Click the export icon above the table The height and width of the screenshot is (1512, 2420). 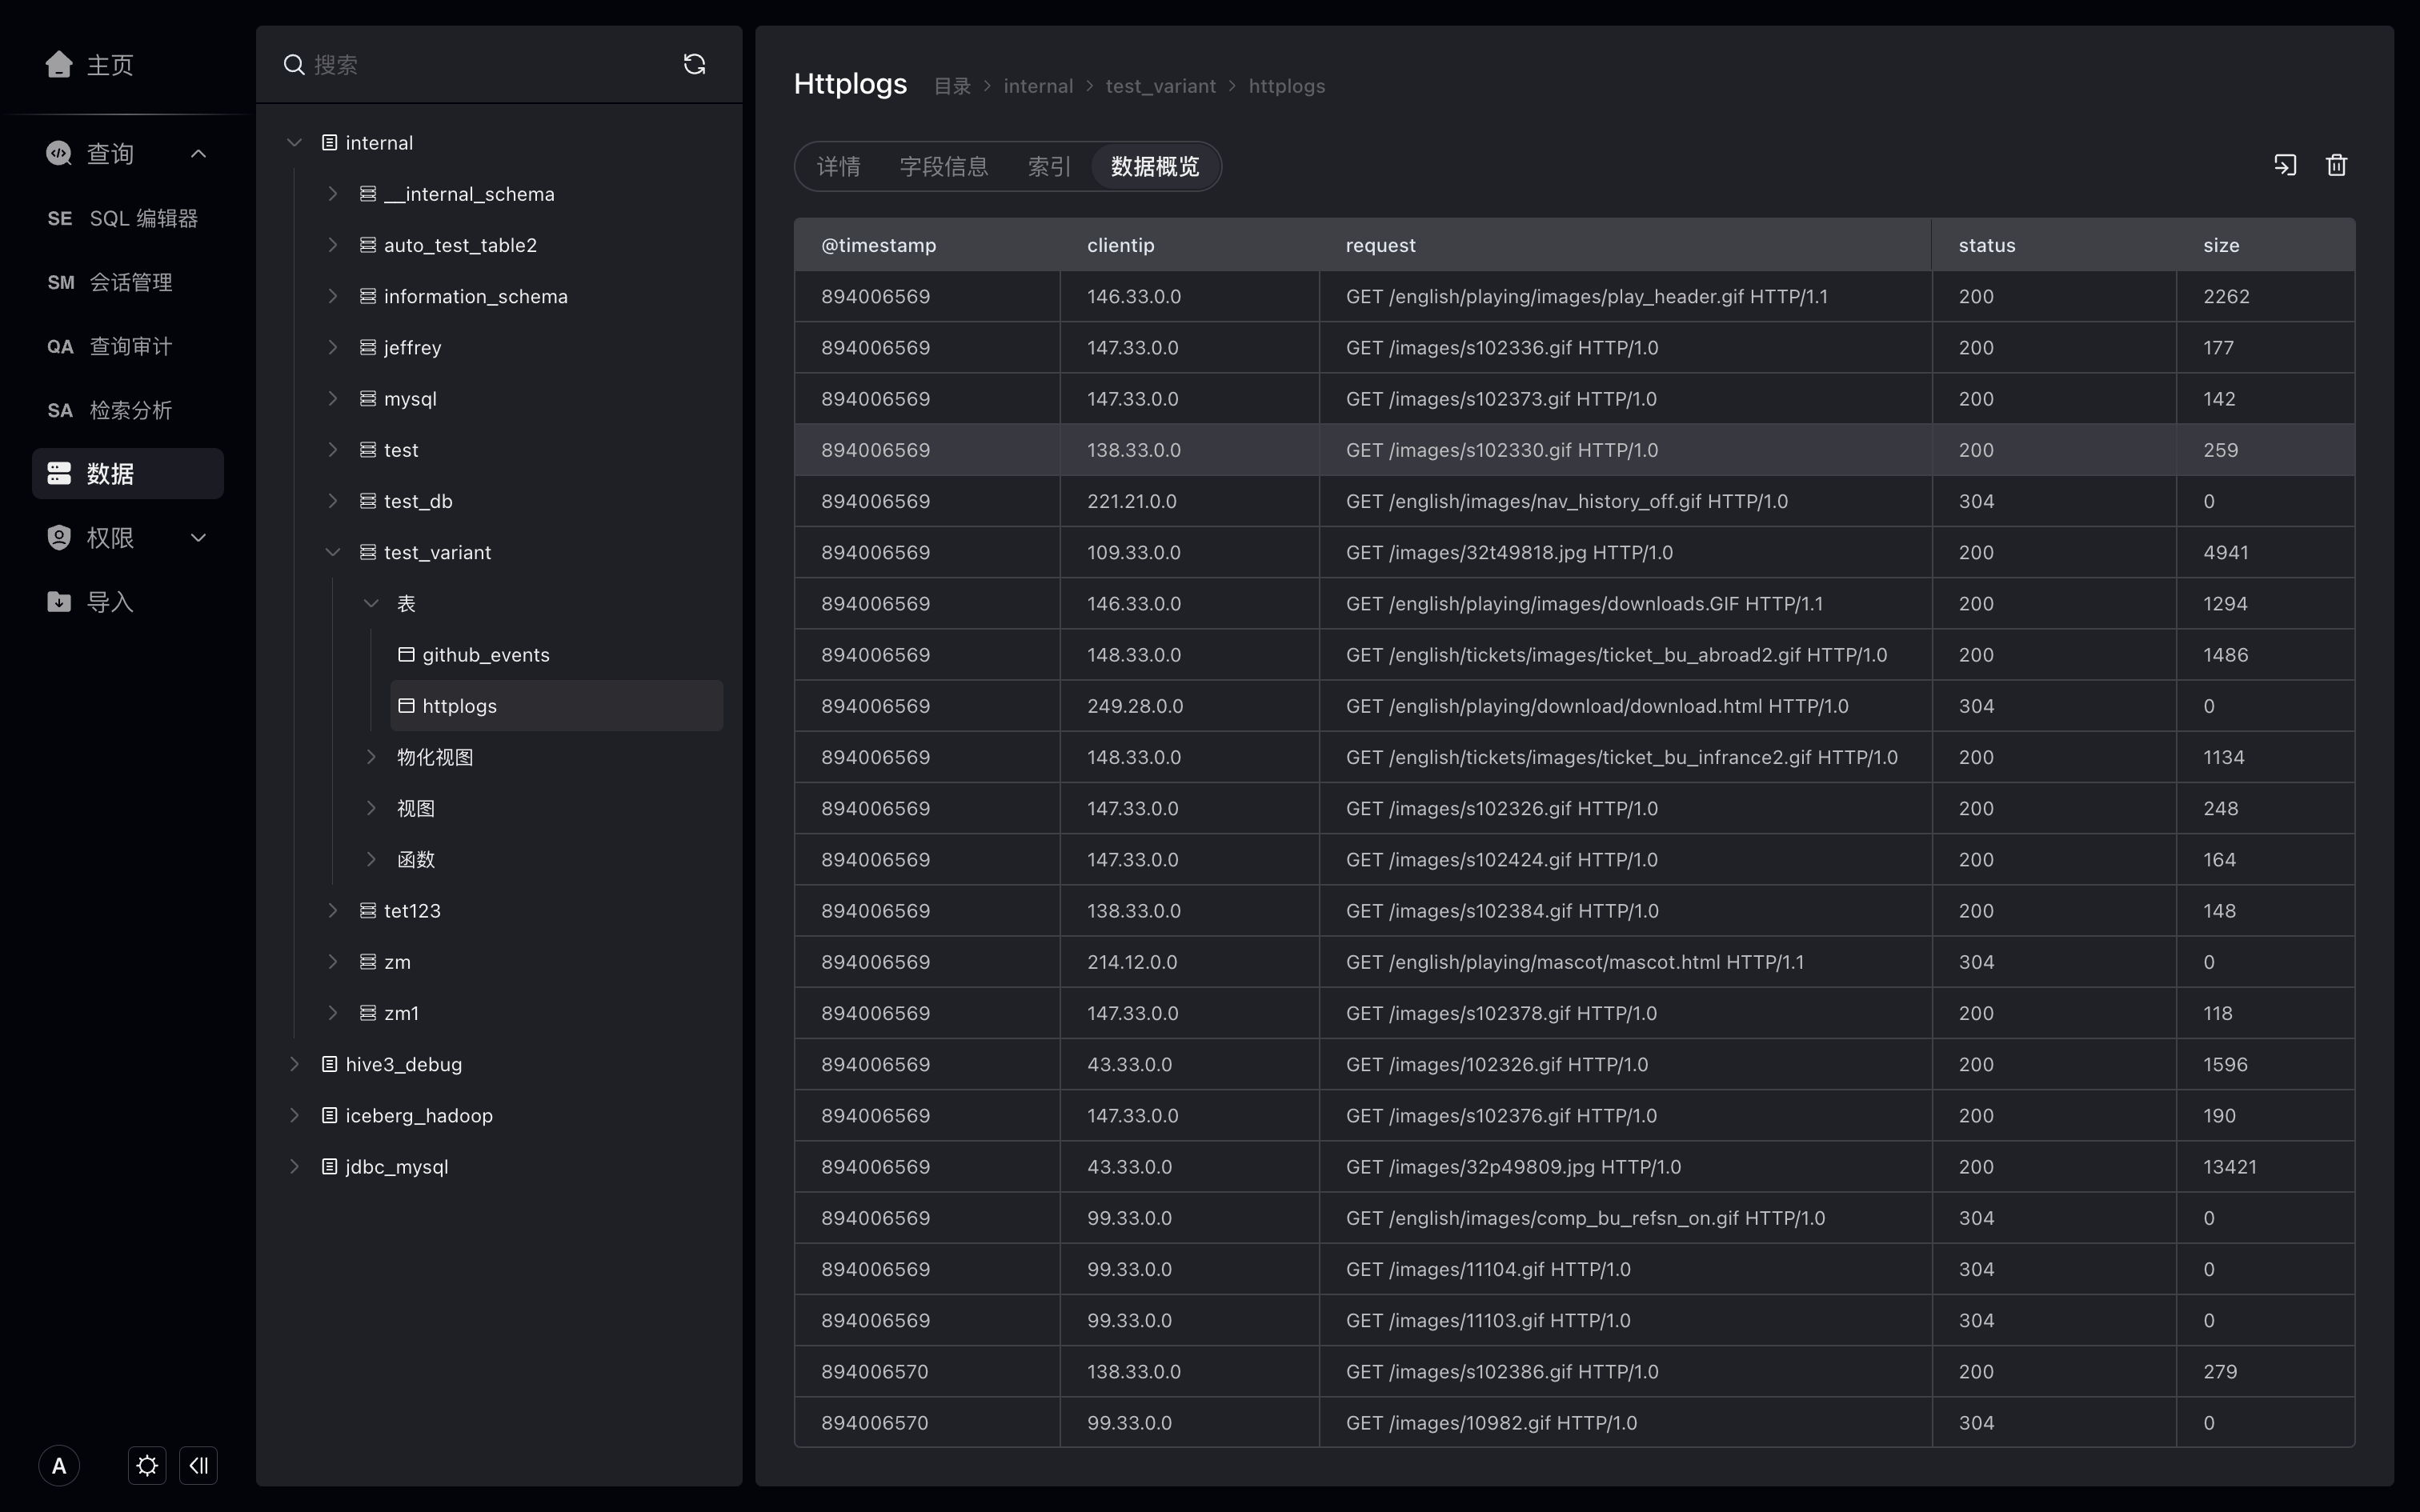[x=2285, y=165]
